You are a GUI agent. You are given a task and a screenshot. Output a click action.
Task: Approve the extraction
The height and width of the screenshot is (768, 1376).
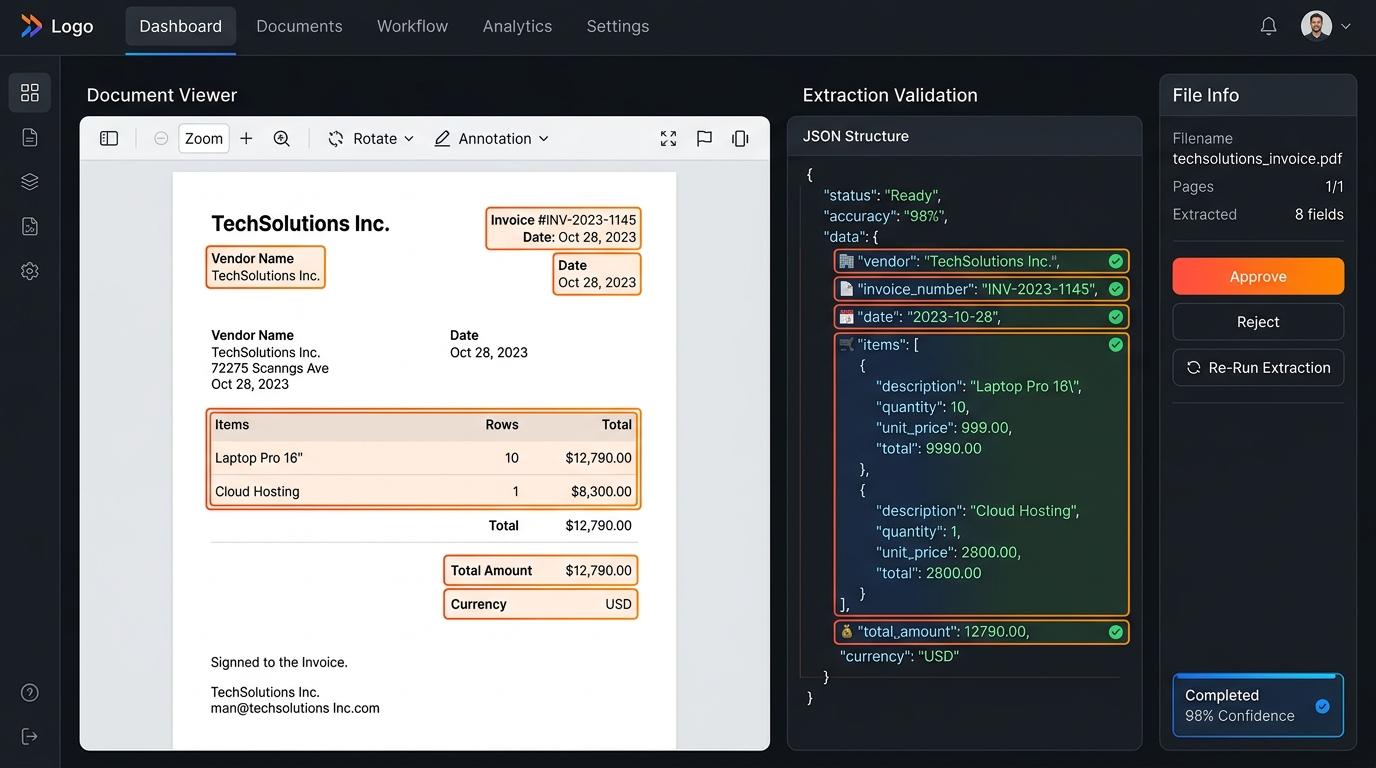tap(1258, 276)
